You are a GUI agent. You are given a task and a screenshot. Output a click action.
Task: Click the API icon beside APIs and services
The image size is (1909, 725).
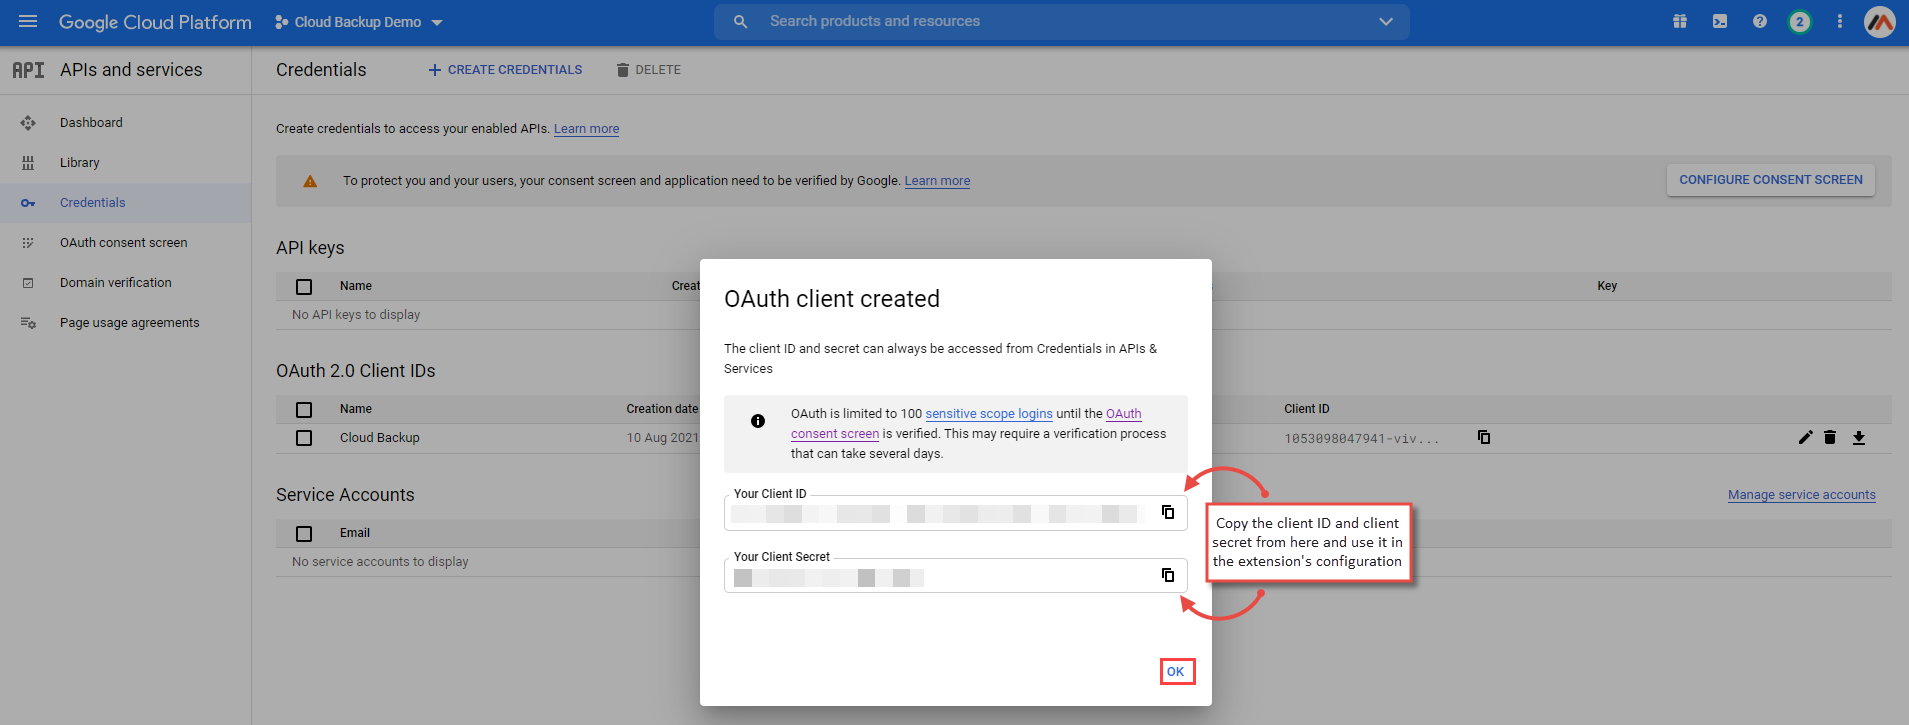coord(28,70)
